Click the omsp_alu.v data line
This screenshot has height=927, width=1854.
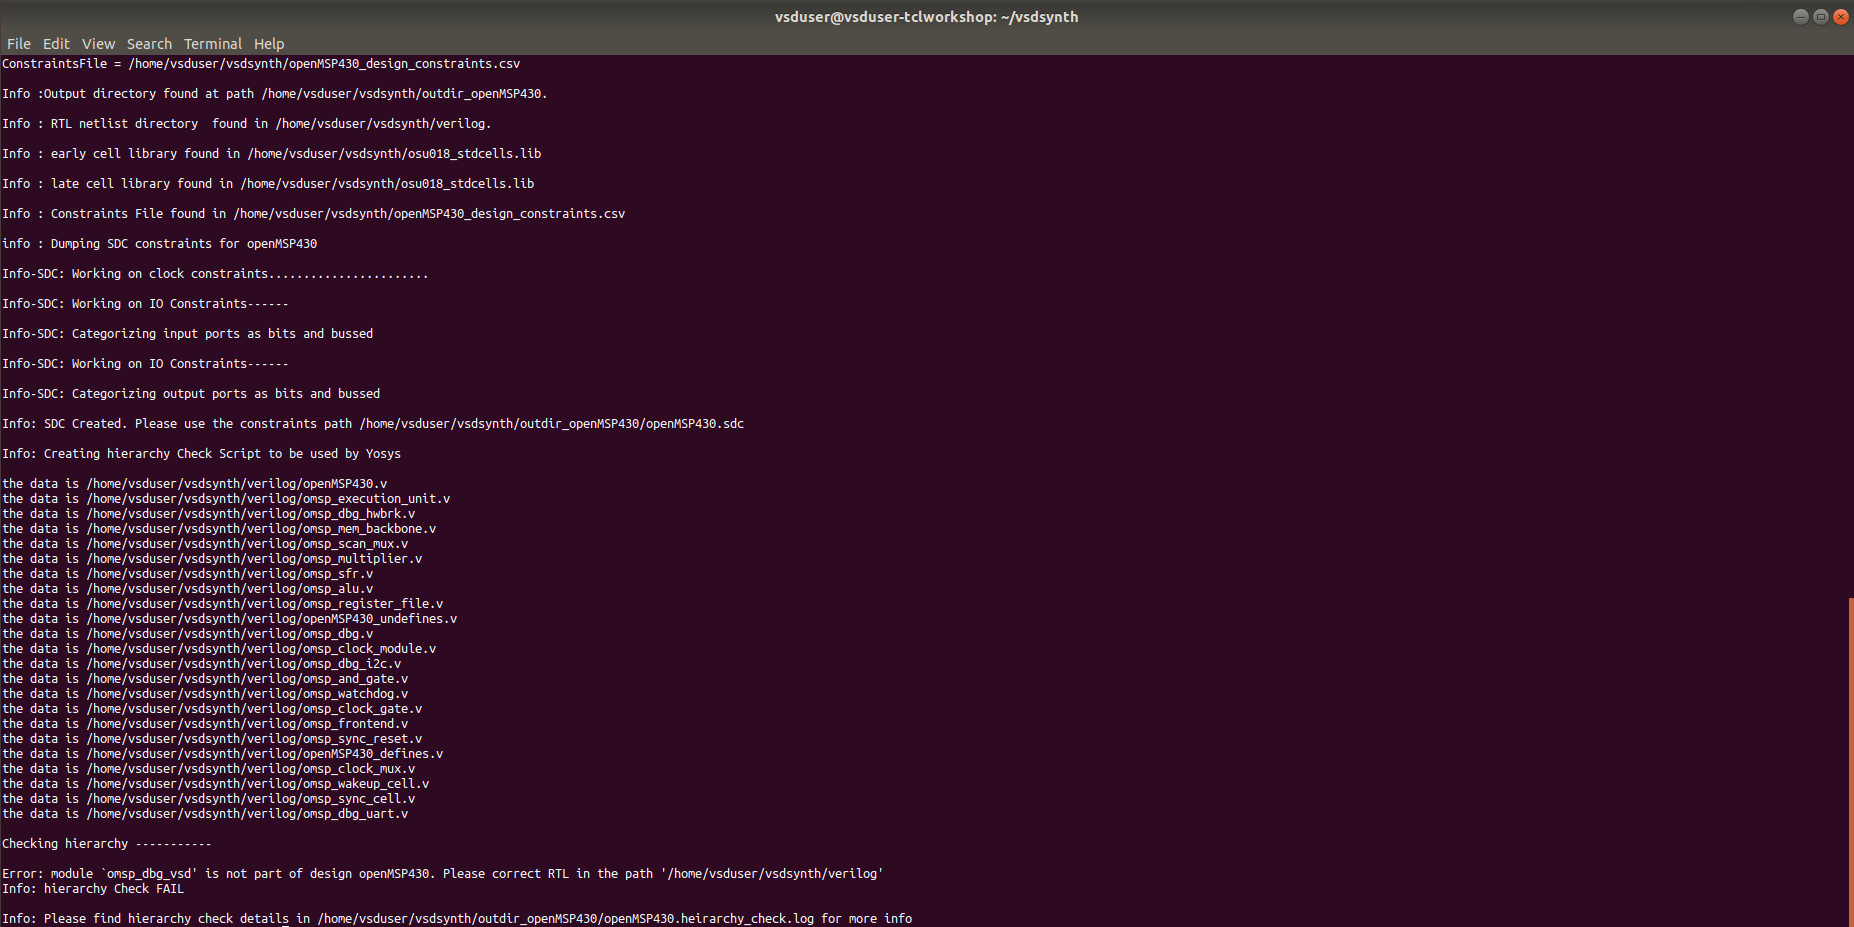point(187,588)
